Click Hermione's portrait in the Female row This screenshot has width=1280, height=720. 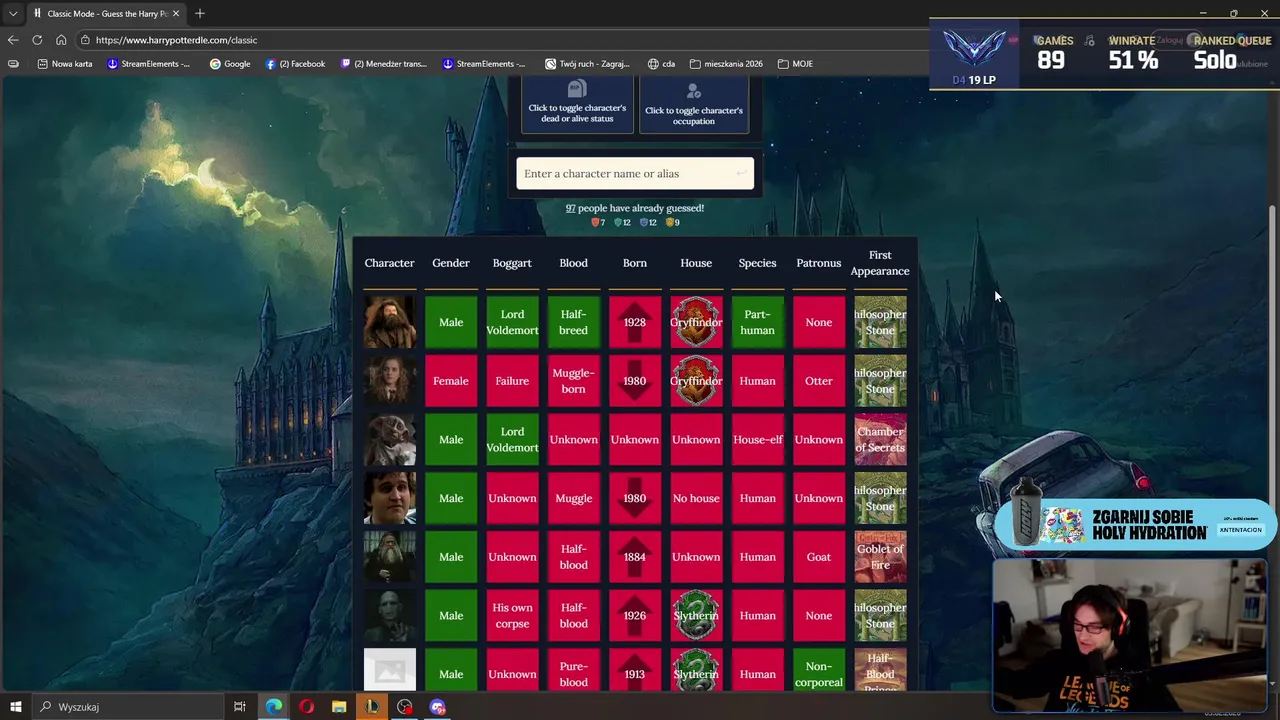(x=389, y=381)
